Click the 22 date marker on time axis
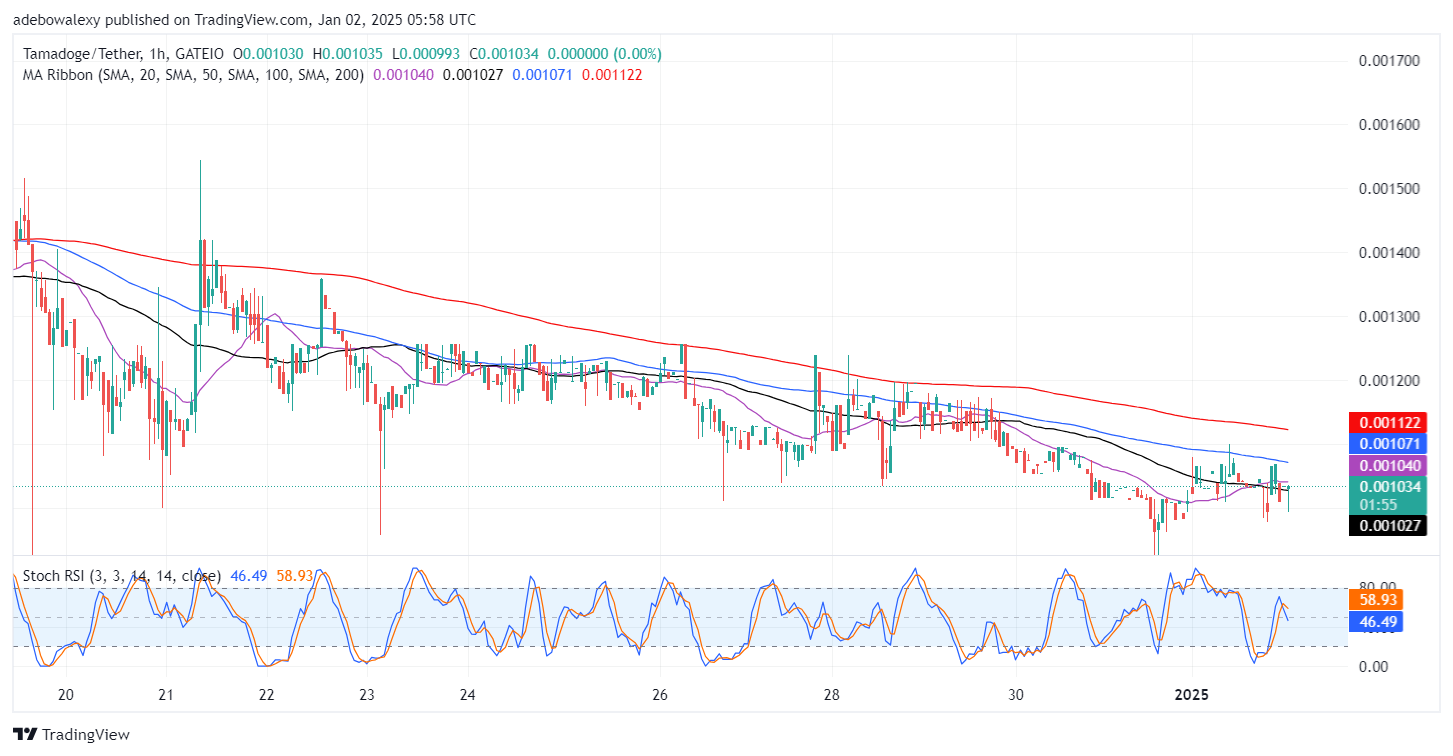This screenshot has height=756, width=1453. click(x=266, y=695)
